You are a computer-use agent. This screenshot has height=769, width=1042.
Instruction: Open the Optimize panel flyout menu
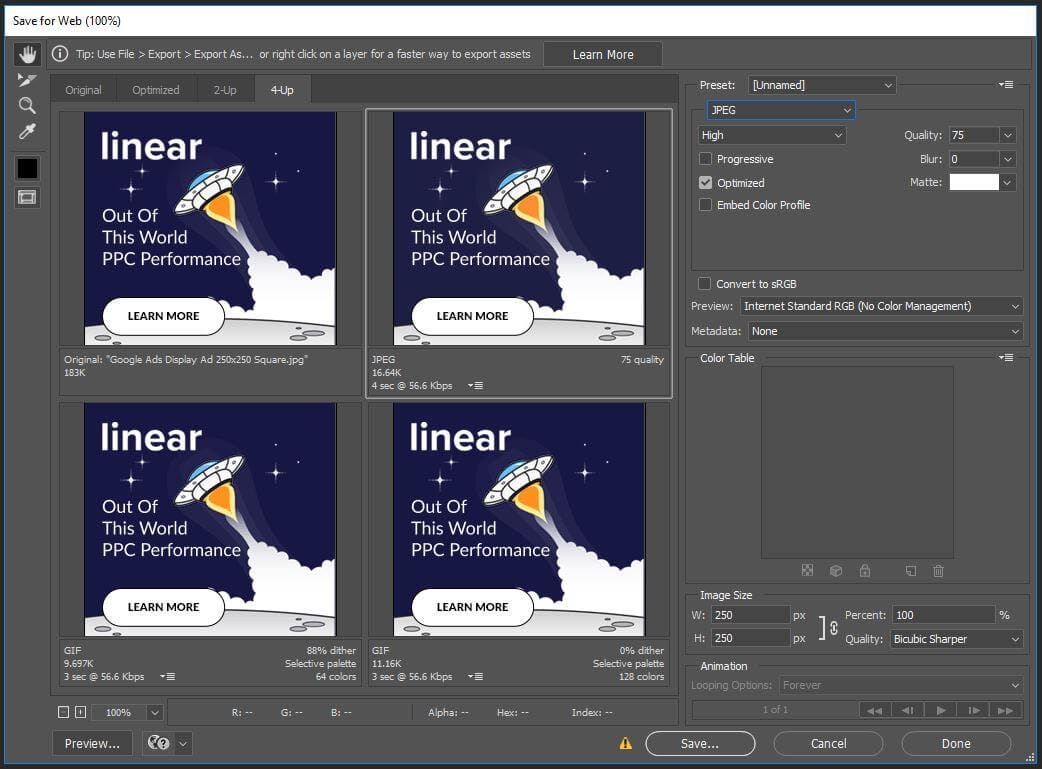click(1006, 85)
